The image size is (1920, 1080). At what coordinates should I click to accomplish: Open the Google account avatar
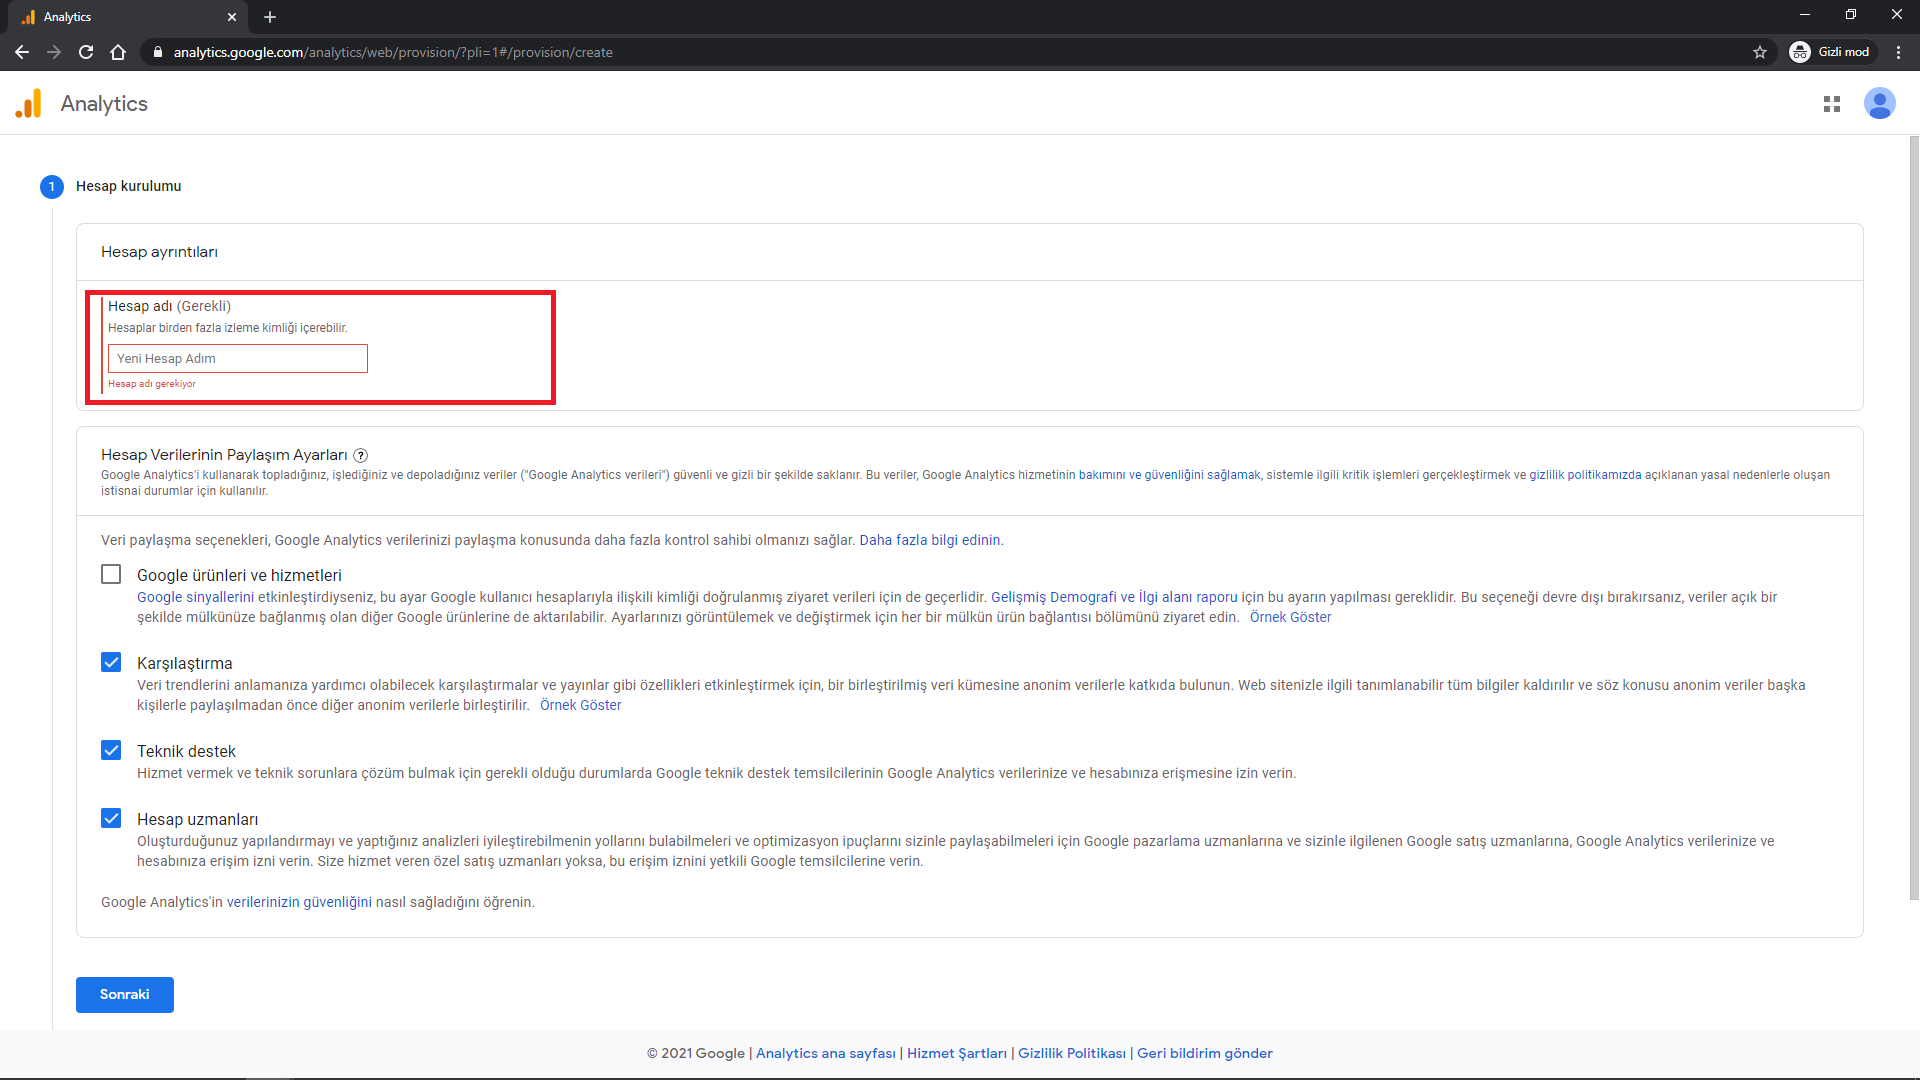pos(1880,104)
